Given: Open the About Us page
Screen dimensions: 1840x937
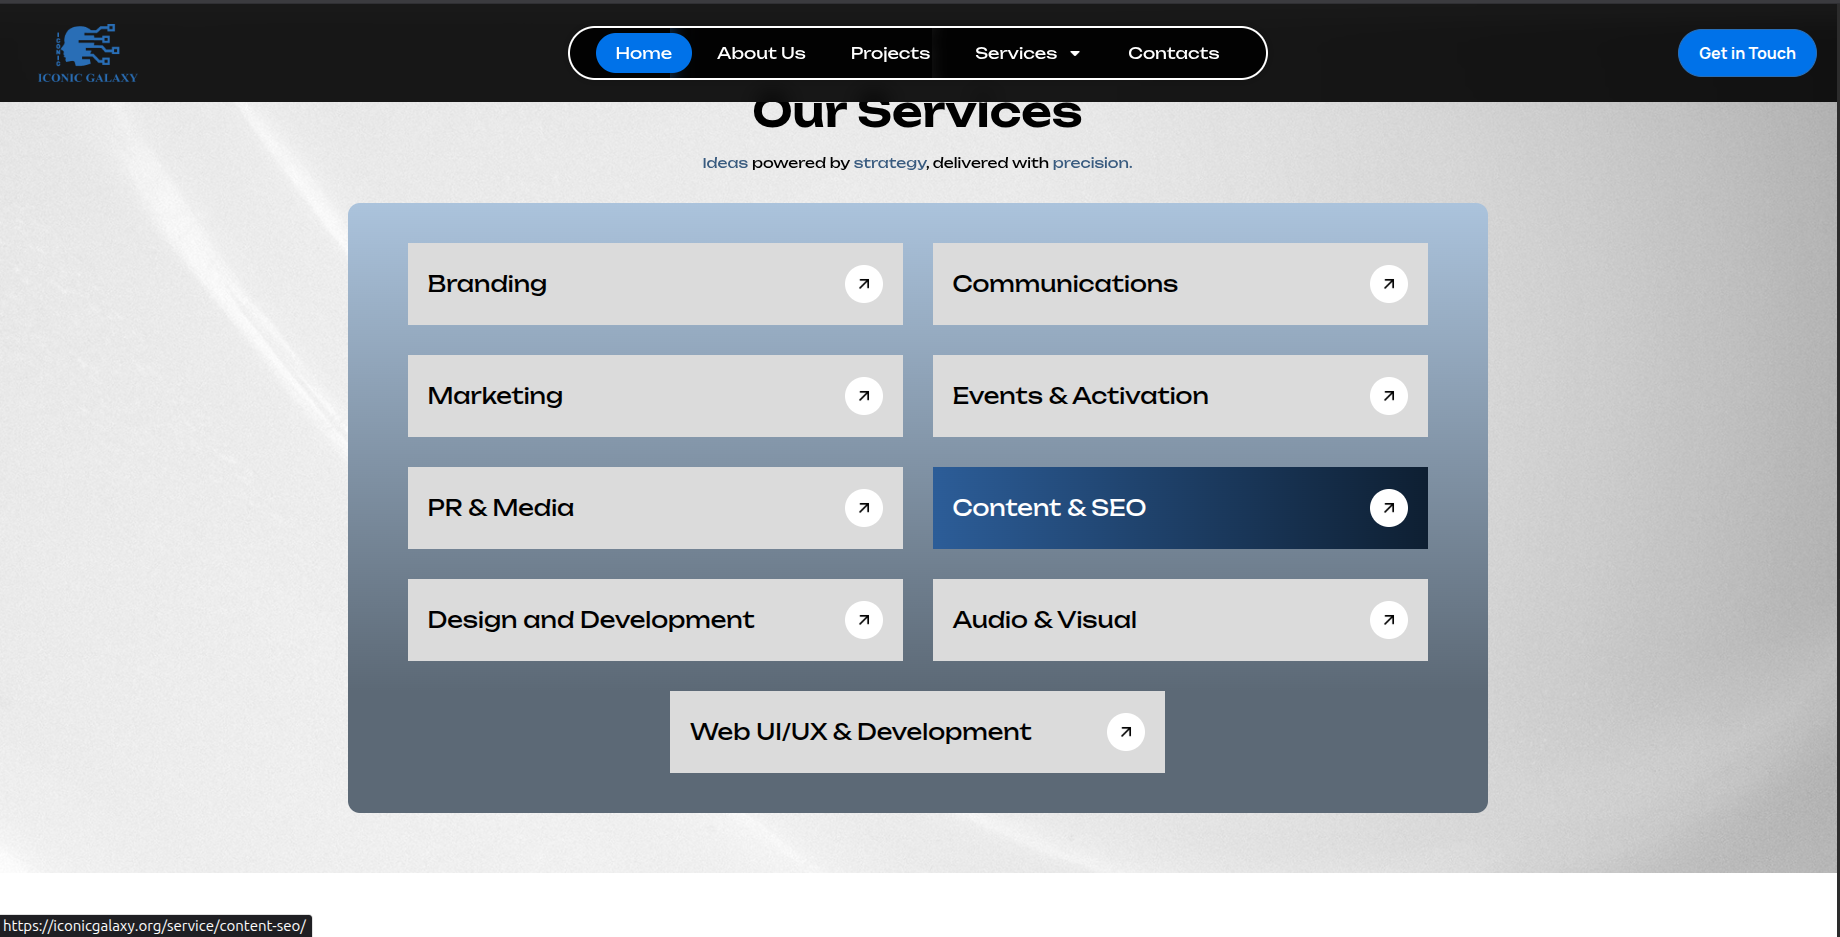Looking at the screenshot, I should [761, 53].
